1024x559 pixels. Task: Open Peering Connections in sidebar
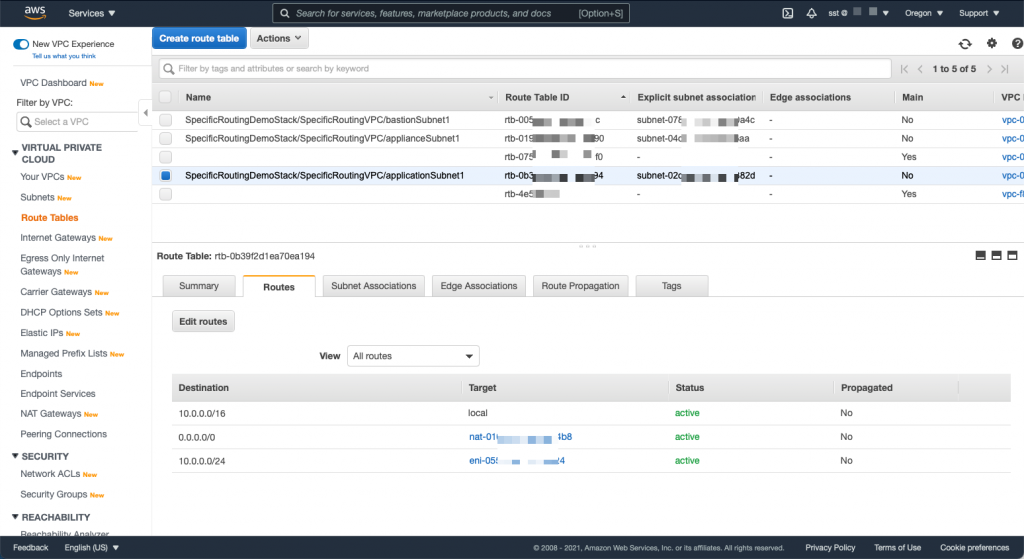coord(63,434)
